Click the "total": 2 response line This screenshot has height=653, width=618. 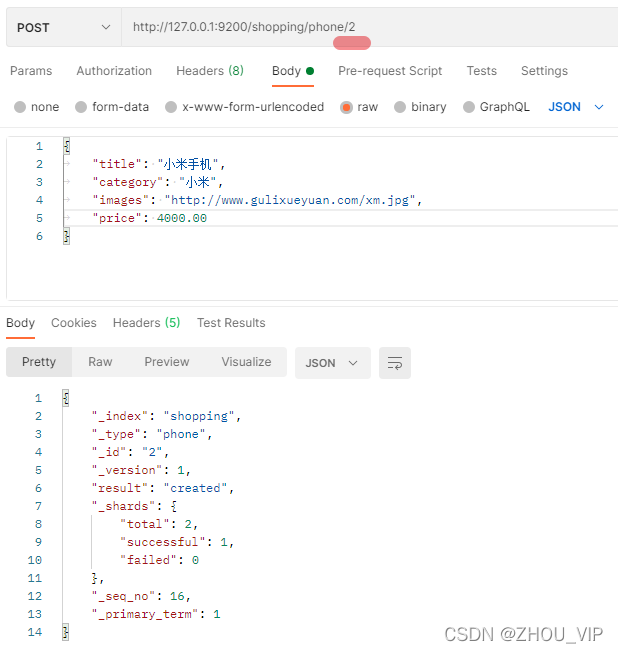[159, 524]
